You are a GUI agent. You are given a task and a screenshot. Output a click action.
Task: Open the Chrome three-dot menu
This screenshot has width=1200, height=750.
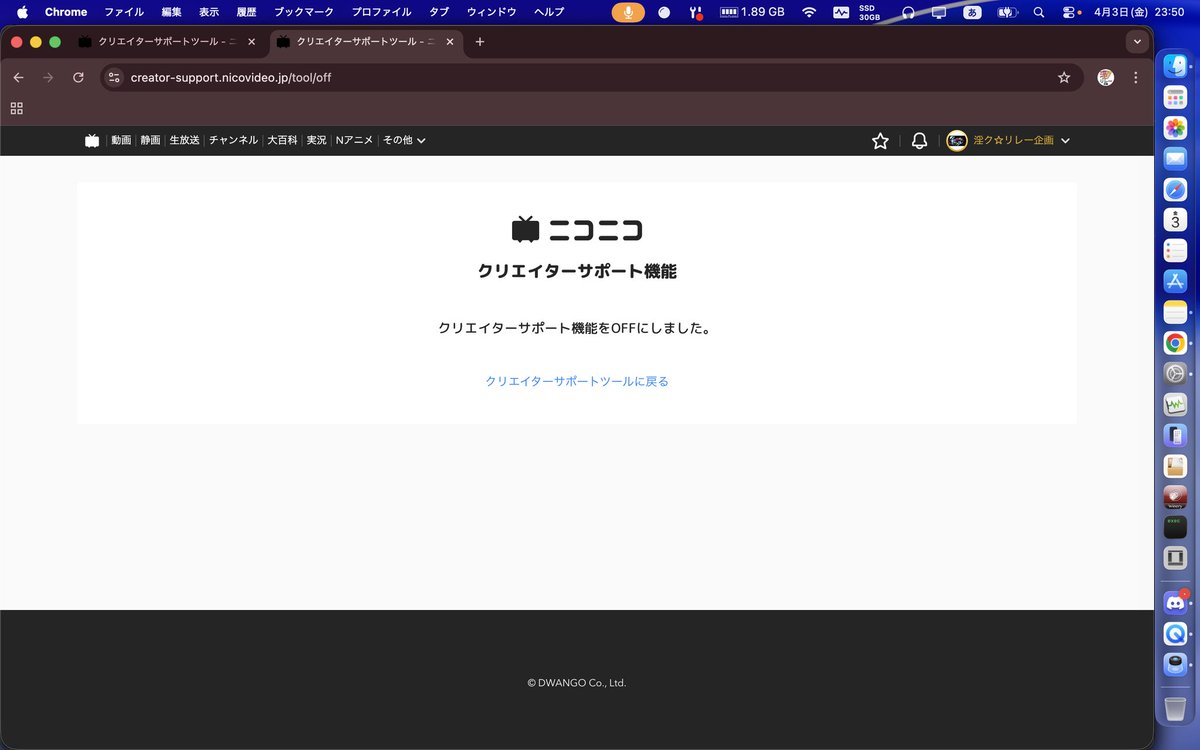click(x=1135, y=77)
